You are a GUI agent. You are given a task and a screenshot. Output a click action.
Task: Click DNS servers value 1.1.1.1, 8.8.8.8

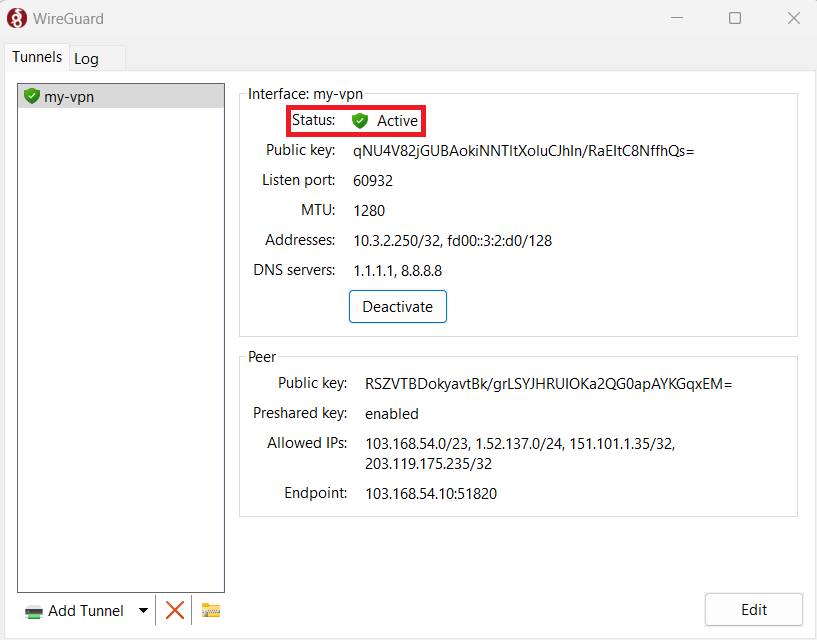tap(397, 271)
